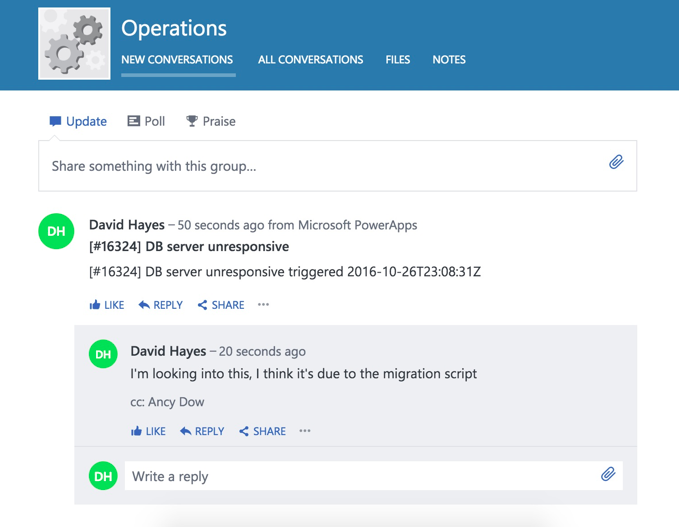Screen dimensions: 679x527
Task: Open more options ellipsis on main post
Action: pyautogui.click(x=263, y=305)
